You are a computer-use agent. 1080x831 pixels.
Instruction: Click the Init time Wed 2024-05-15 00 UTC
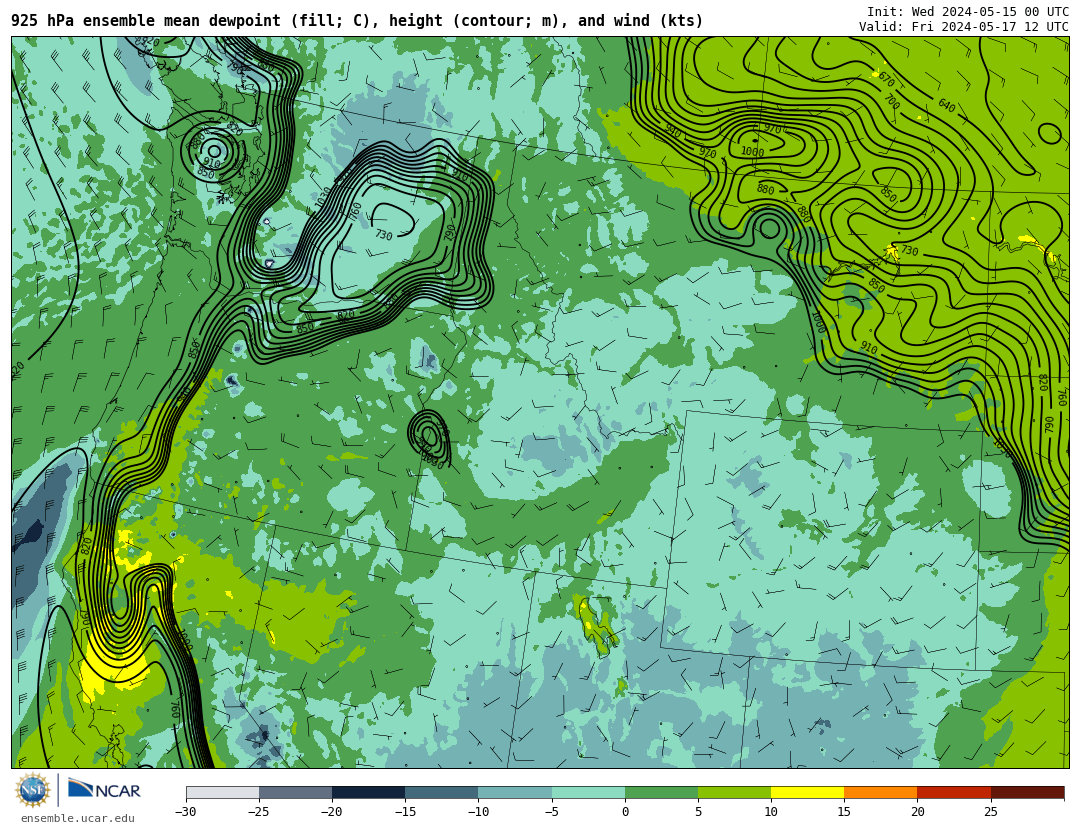[968, 12]
